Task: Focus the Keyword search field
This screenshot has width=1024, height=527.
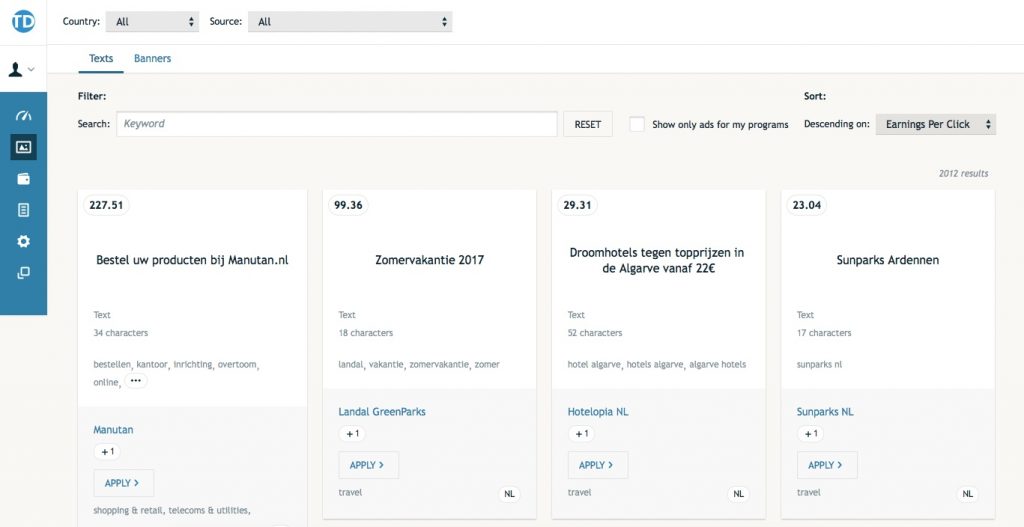Action: [336, 124]
